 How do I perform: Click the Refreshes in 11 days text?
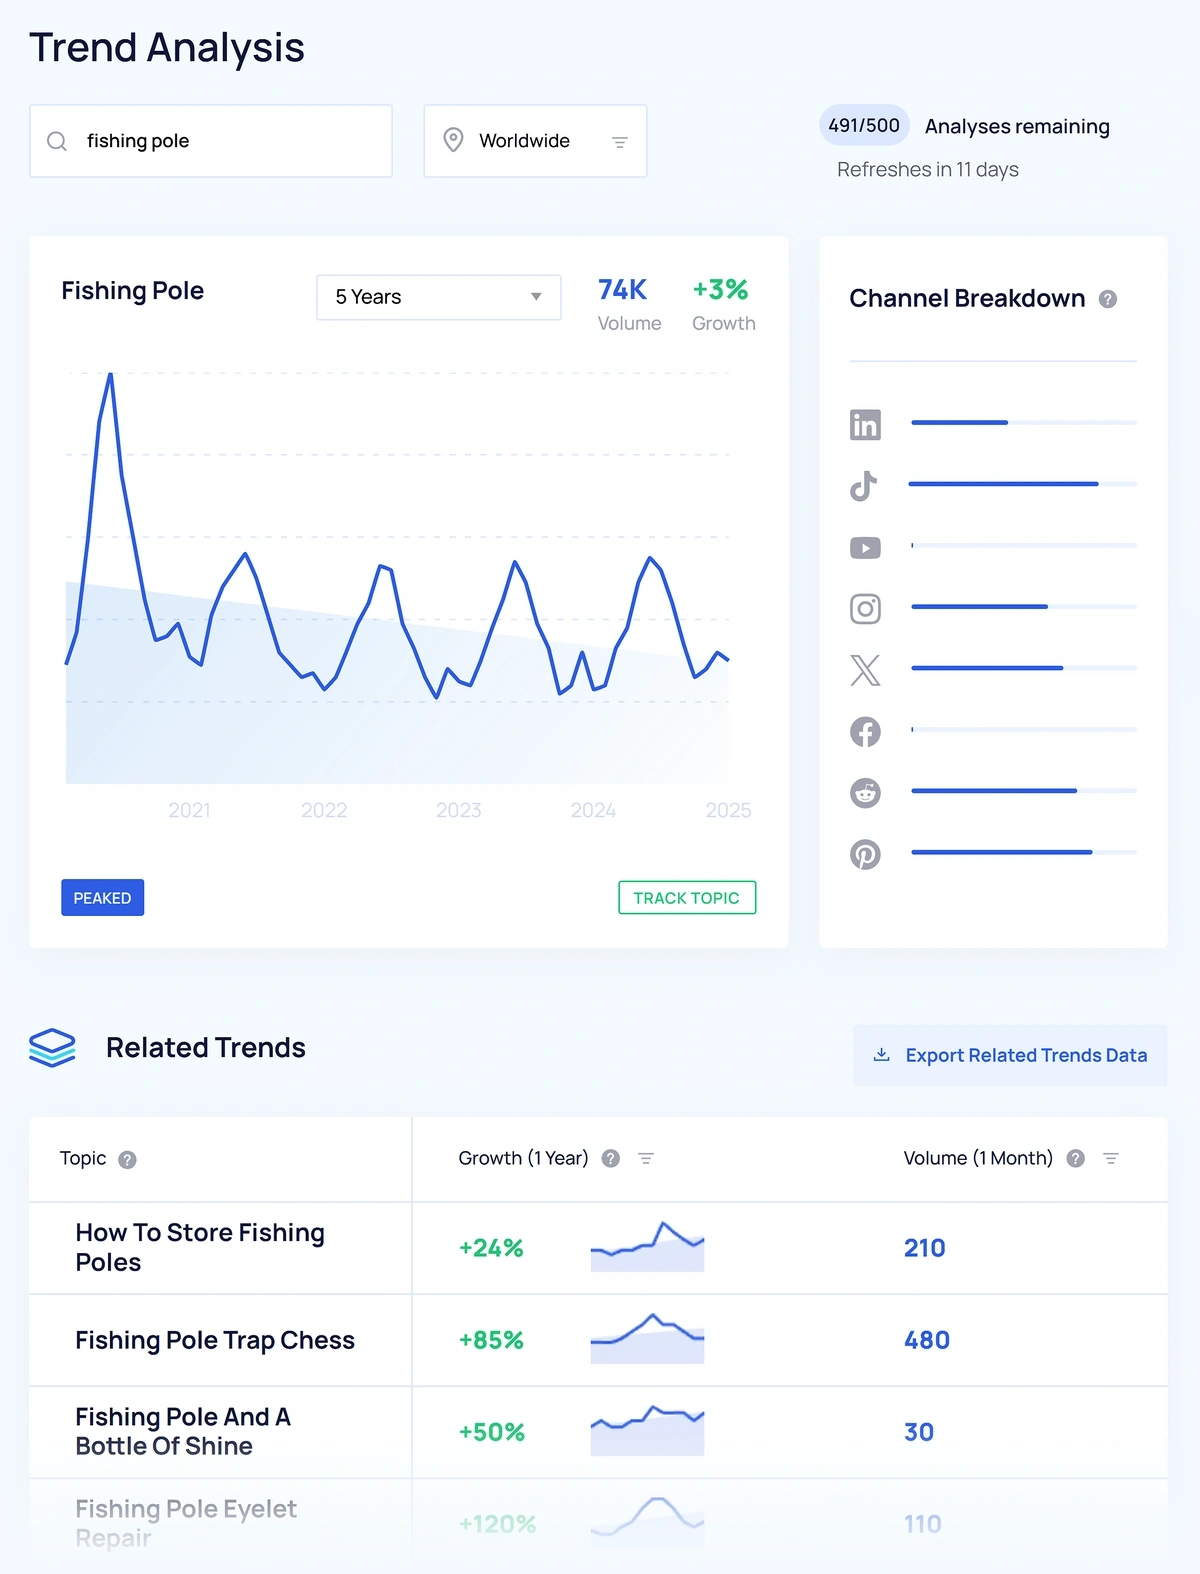928,169
